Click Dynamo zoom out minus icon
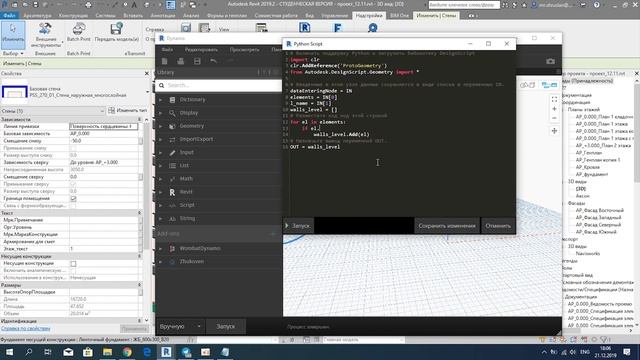The height and width of the screenshot is (360, 640). (x=554, y=118)
